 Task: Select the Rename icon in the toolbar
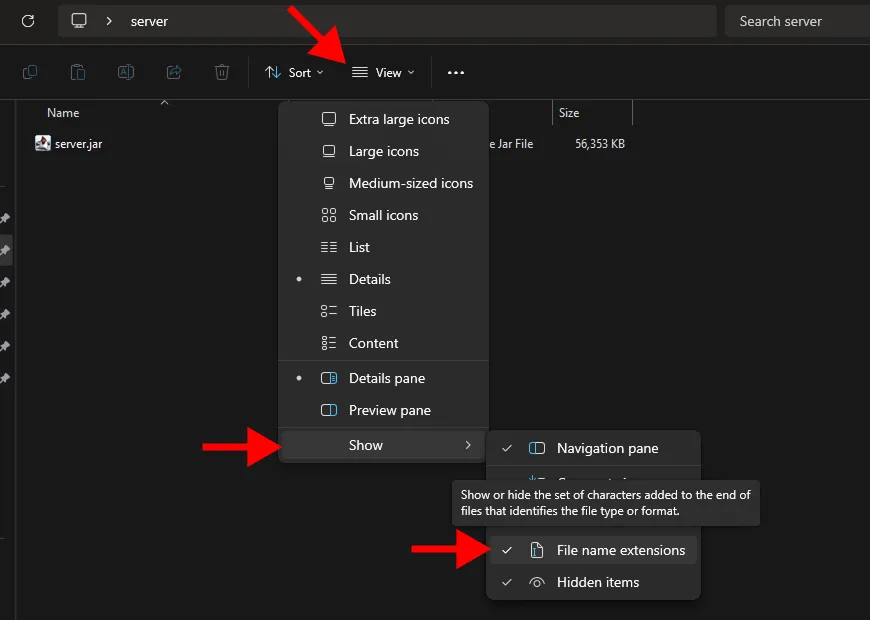pos(126,72)
